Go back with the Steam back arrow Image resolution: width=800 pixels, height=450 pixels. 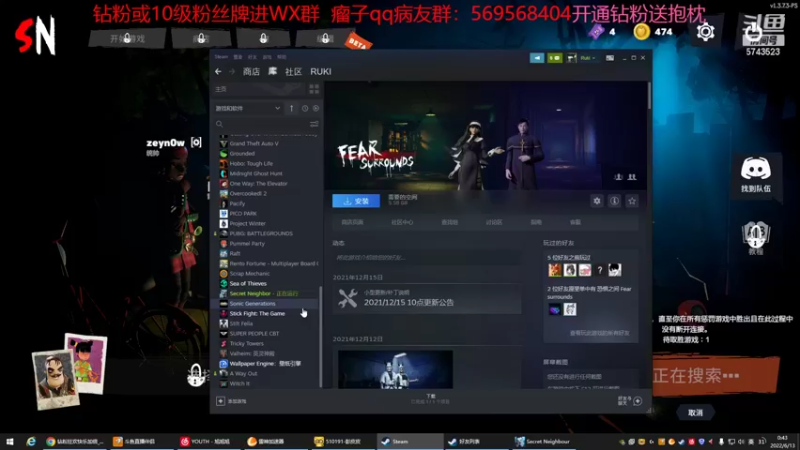[x=218, y=71]
